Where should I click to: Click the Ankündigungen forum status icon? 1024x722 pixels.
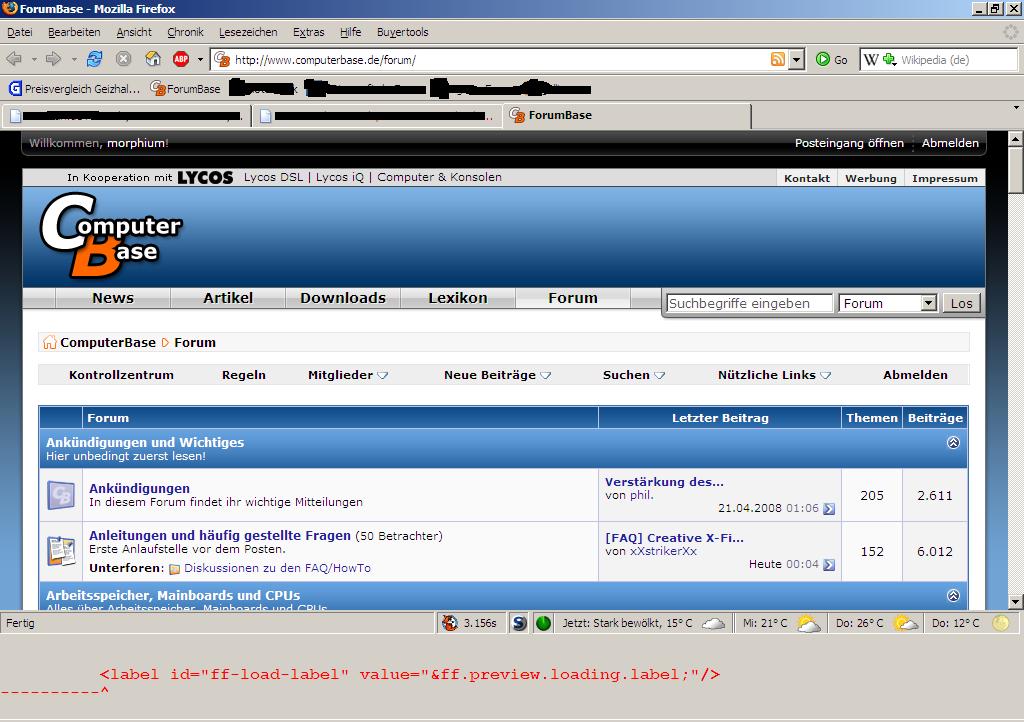(x=61, y=495)
